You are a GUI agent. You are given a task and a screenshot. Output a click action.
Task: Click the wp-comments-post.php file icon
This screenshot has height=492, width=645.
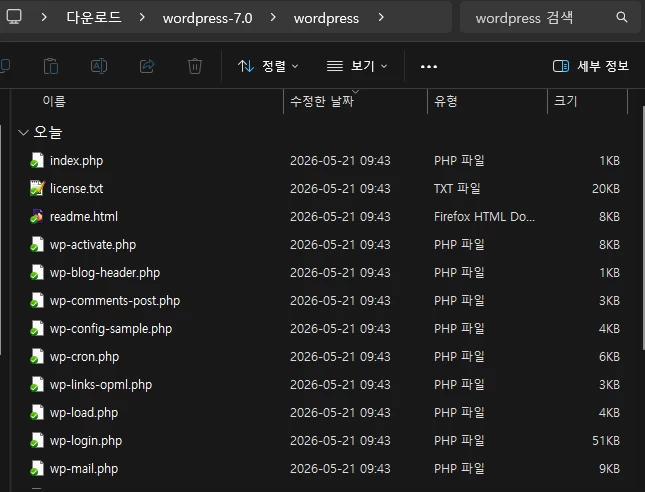tap(37, 300)
